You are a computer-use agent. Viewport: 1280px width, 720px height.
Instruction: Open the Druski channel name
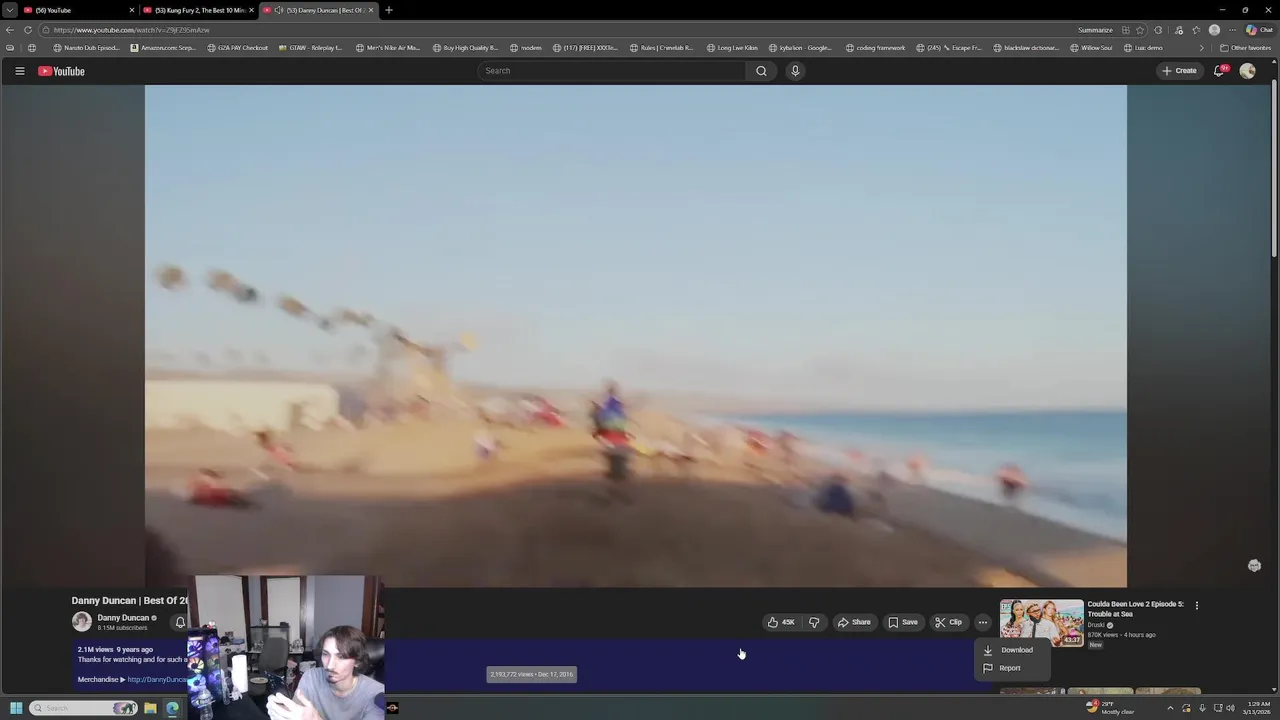pyautogui.click(x=1097, y=625)
